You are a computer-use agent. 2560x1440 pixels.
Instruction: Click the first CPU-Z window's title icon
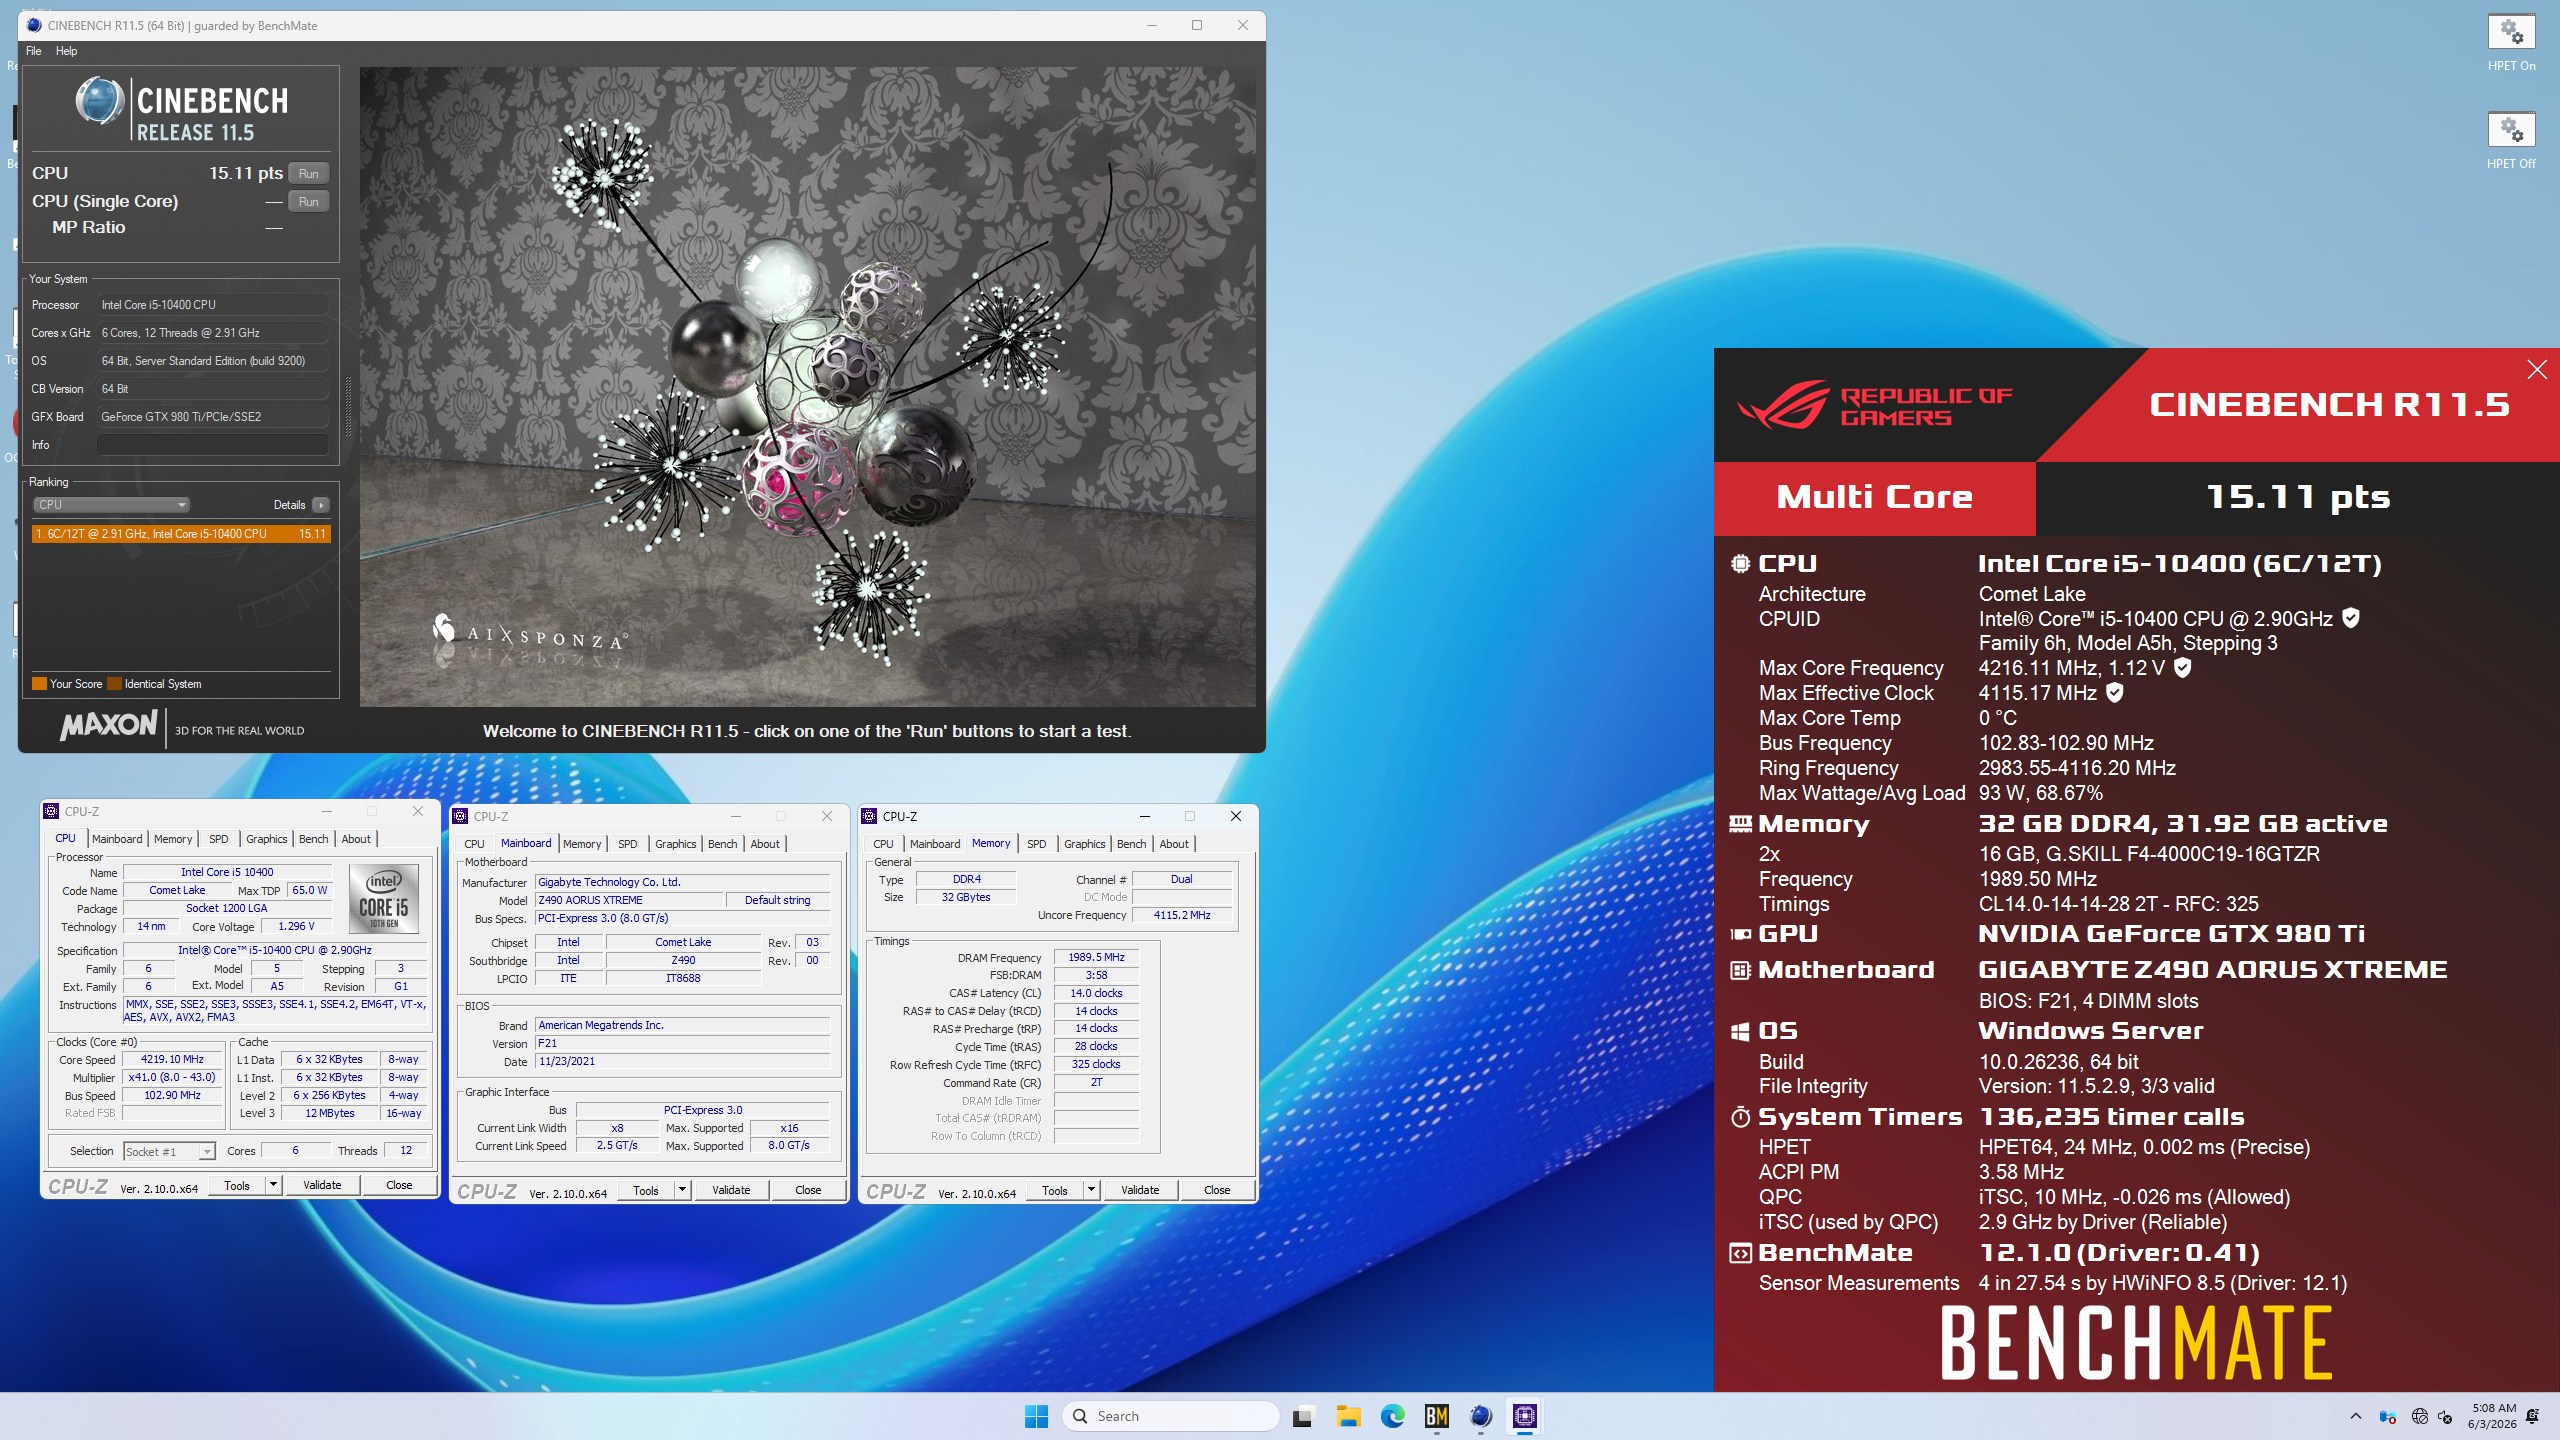[x=52, y=811]
